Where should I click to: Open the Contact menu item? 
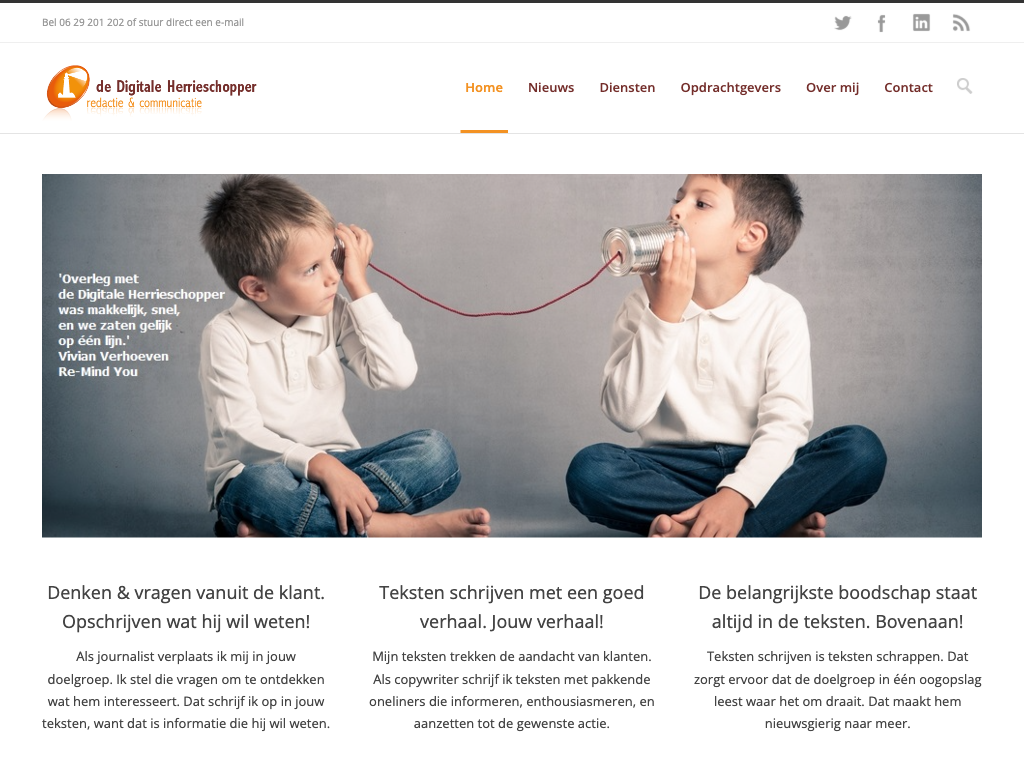[x=908, y=88]
